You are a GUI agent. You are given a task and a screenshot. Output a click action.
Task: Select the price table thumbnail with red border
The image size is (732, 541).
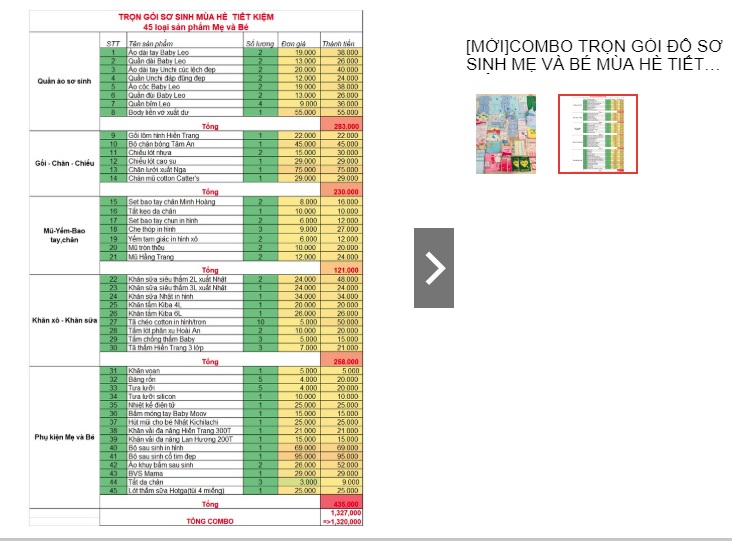598,134
